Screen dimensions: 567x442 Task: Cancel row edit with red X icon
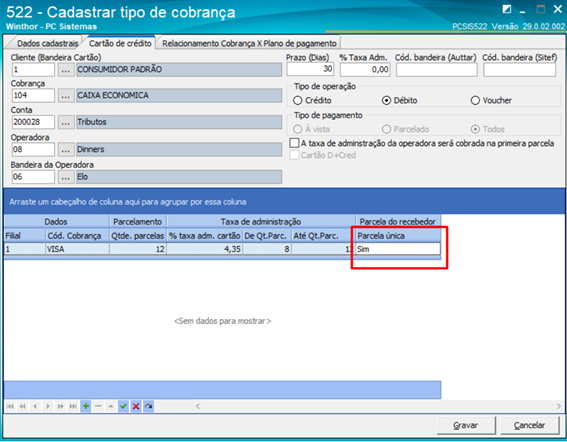(136, 407)
